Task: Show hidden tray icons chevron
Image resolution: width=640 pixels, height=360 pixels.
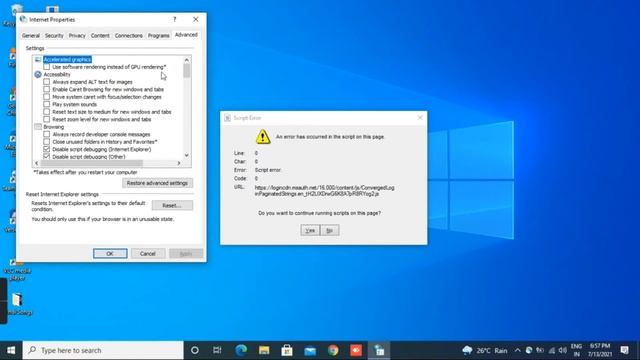Action: click(518, 350)
